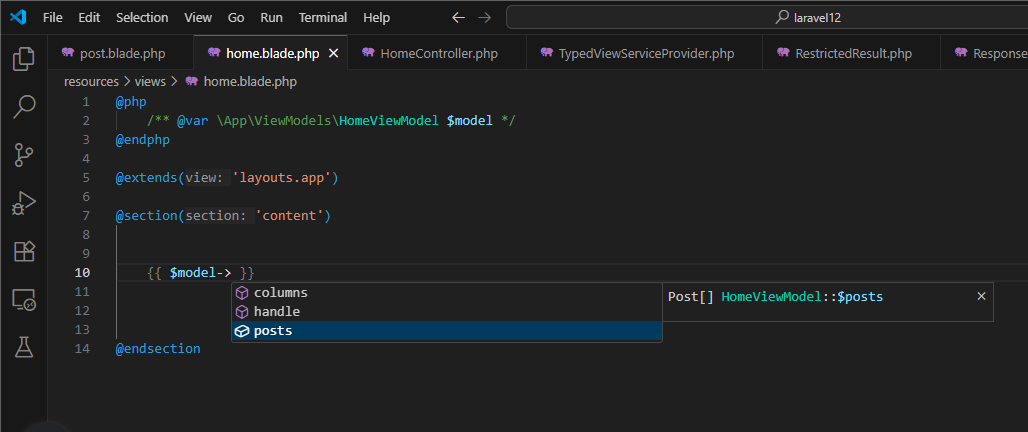Choose the posts completion suggestion
1028x432 pixels.
(446, 331)
